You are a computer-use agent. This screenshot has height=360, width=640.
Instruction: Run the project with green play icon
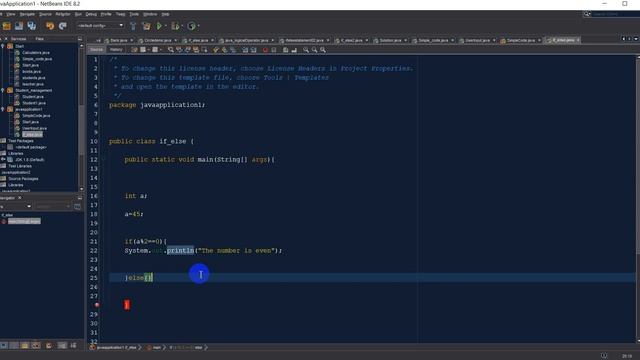[x=159, y=26]
